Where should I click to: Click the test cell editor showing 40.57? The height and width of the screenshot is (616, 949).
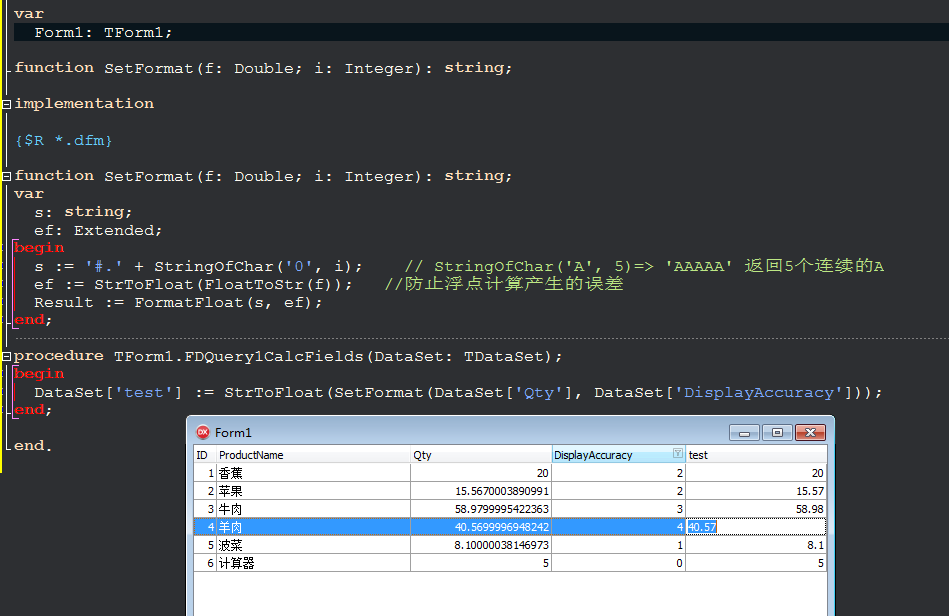[x=756, y=527]
